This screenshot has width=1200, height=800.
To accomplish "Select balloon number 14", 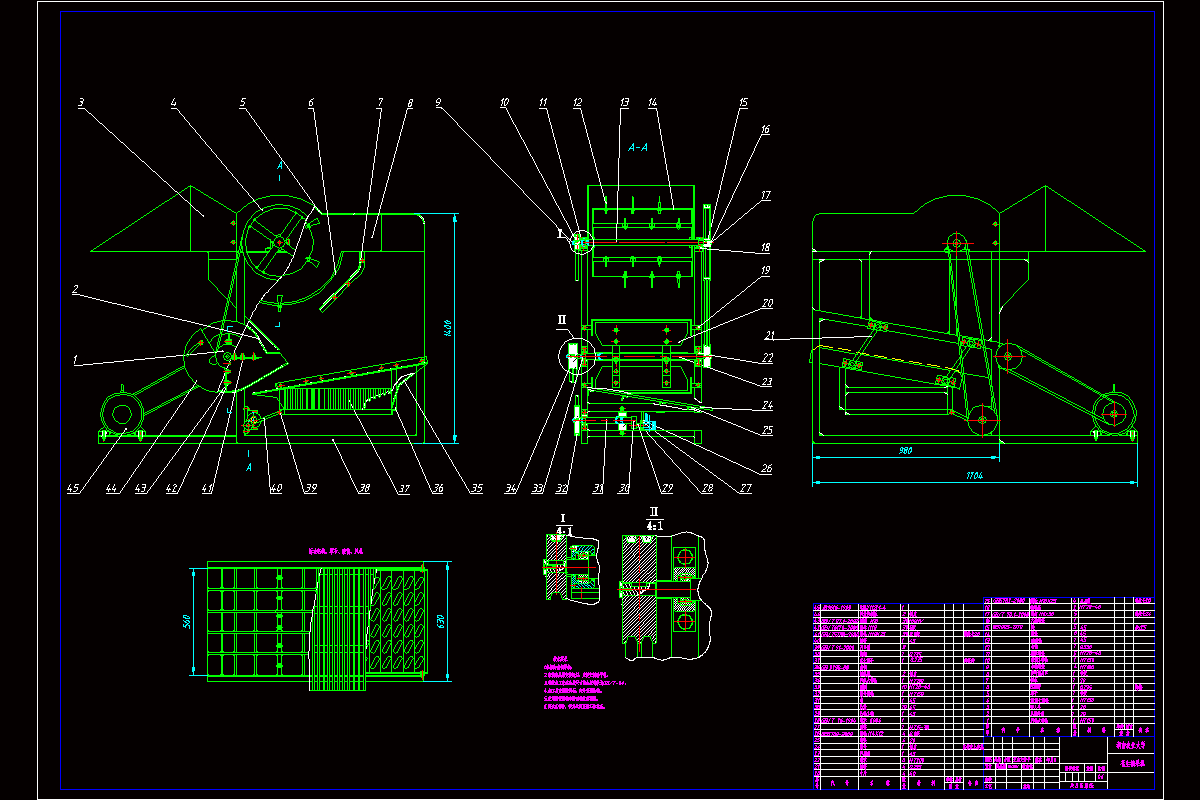I will (652, 101).
